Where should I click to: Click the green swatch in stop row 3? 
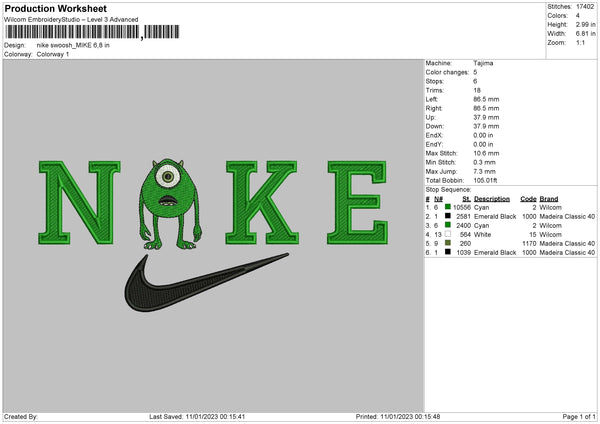click(448, 225)
